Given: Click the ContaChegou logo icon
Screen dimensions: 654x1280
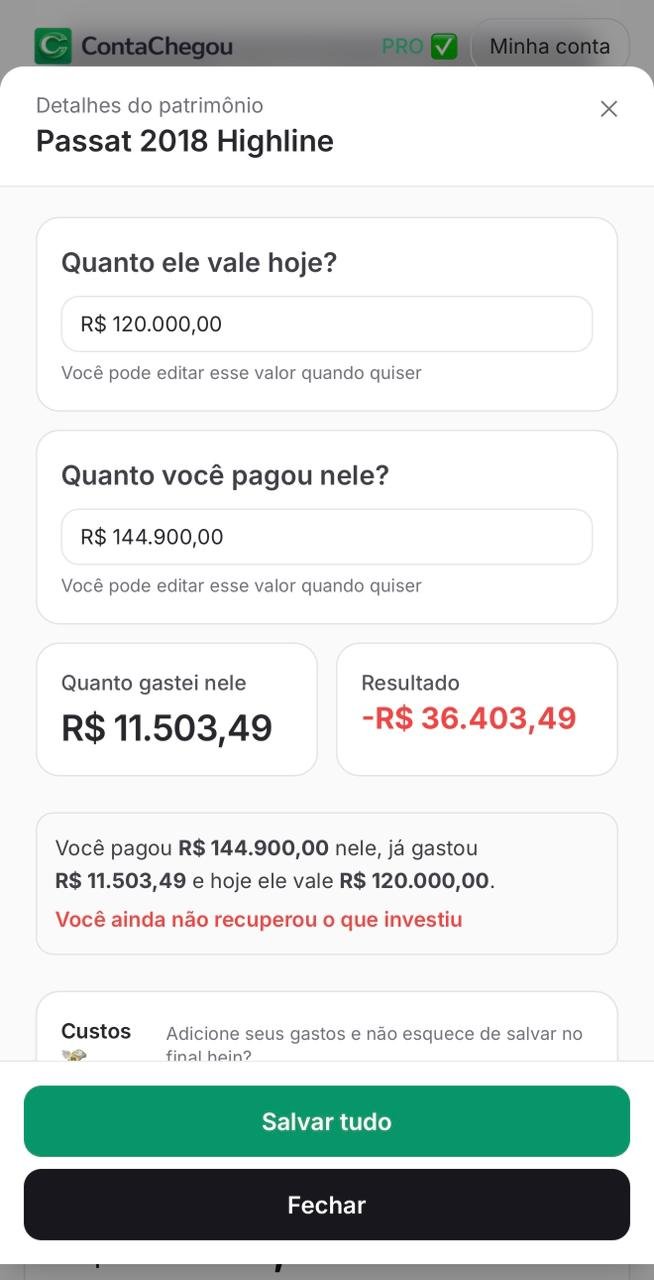Looking at the screenshot, I should 55,46.
